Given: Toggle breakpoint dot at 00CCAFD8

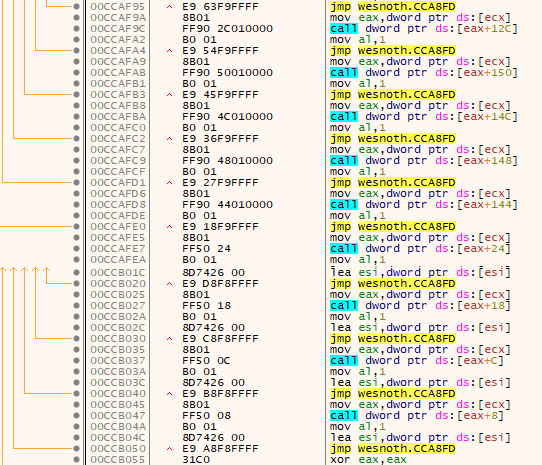Looking at the screenshot, I should pyautogui.click(x=76, y=205).
